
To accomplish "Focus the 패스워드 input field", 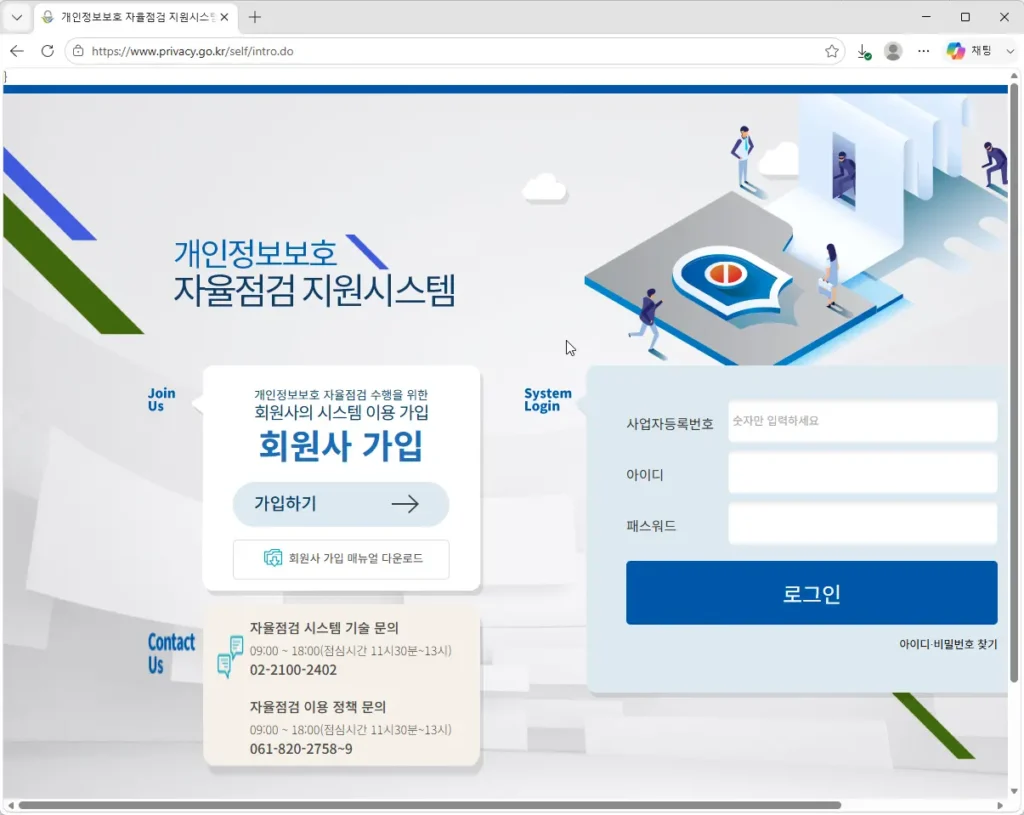I will 863,524.
